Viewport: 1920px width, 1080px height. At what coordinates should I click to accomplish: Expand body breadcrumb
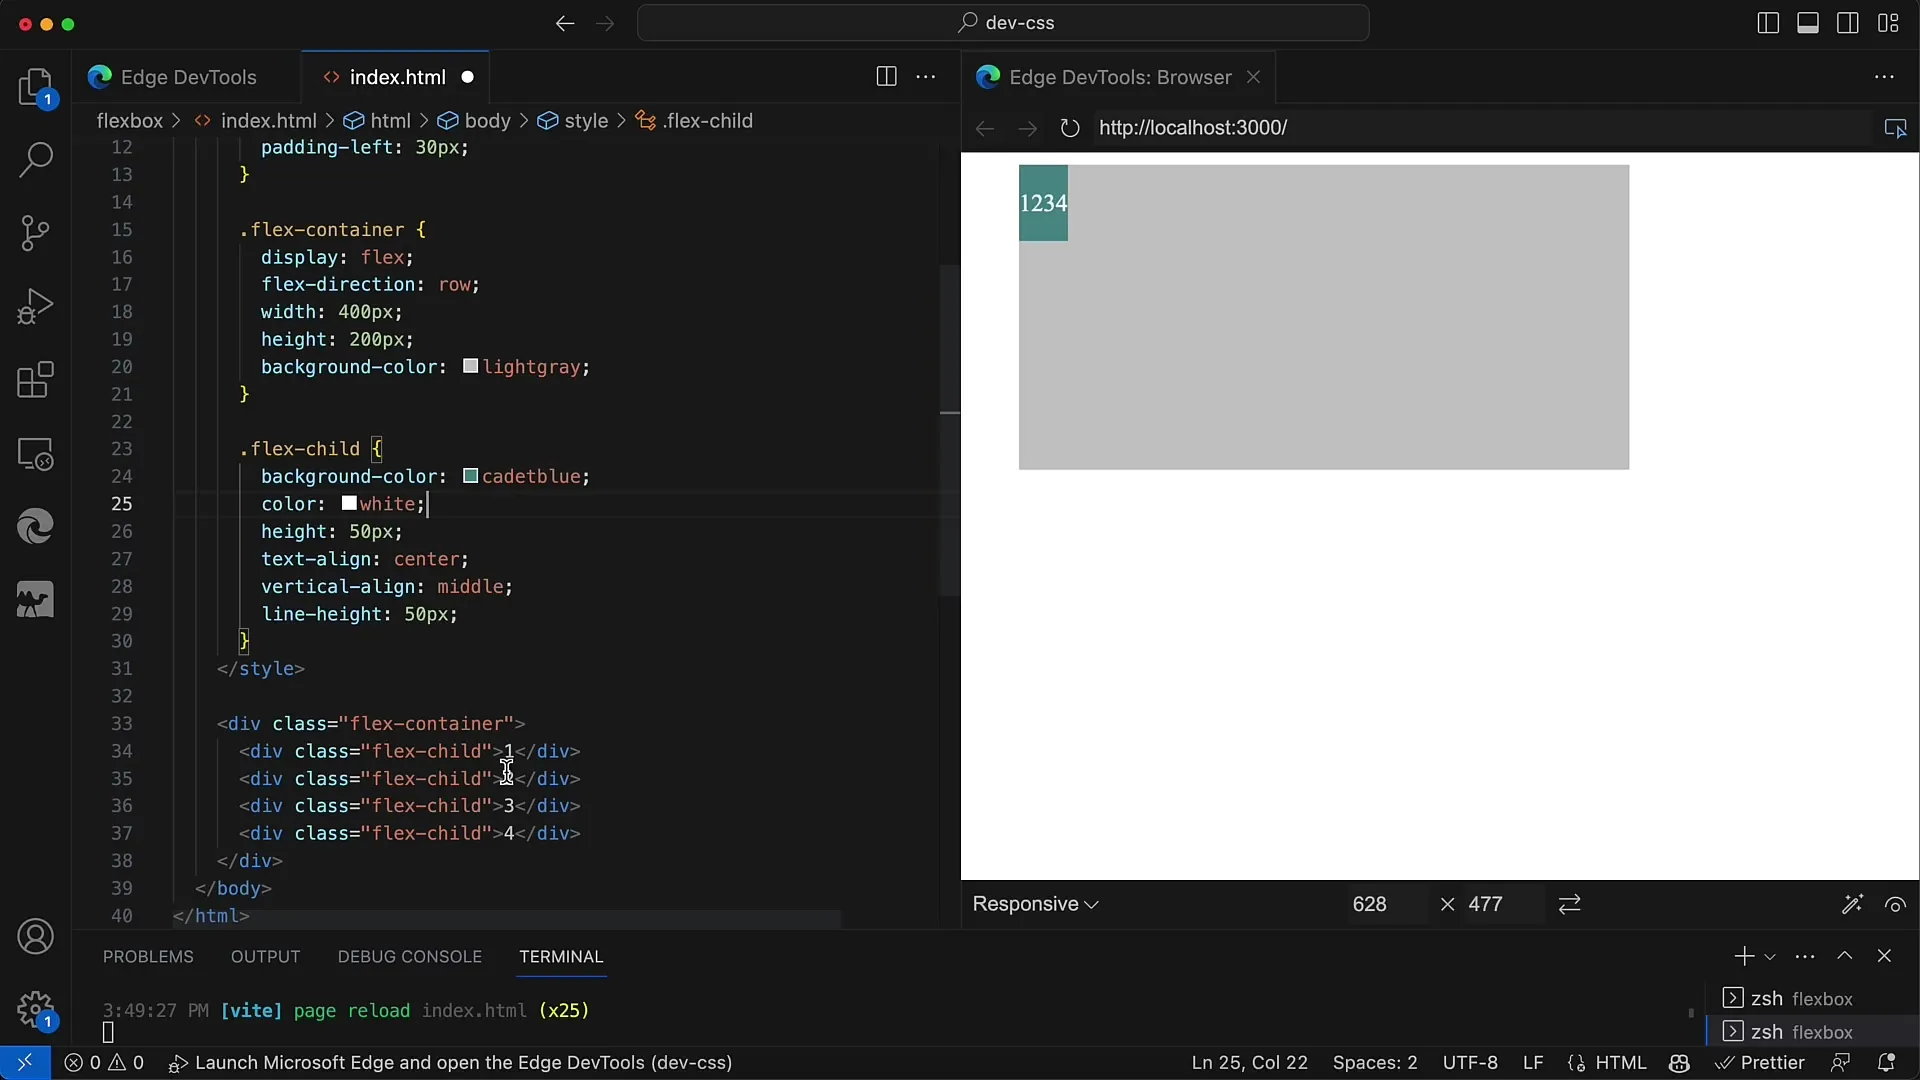(474, 121)
